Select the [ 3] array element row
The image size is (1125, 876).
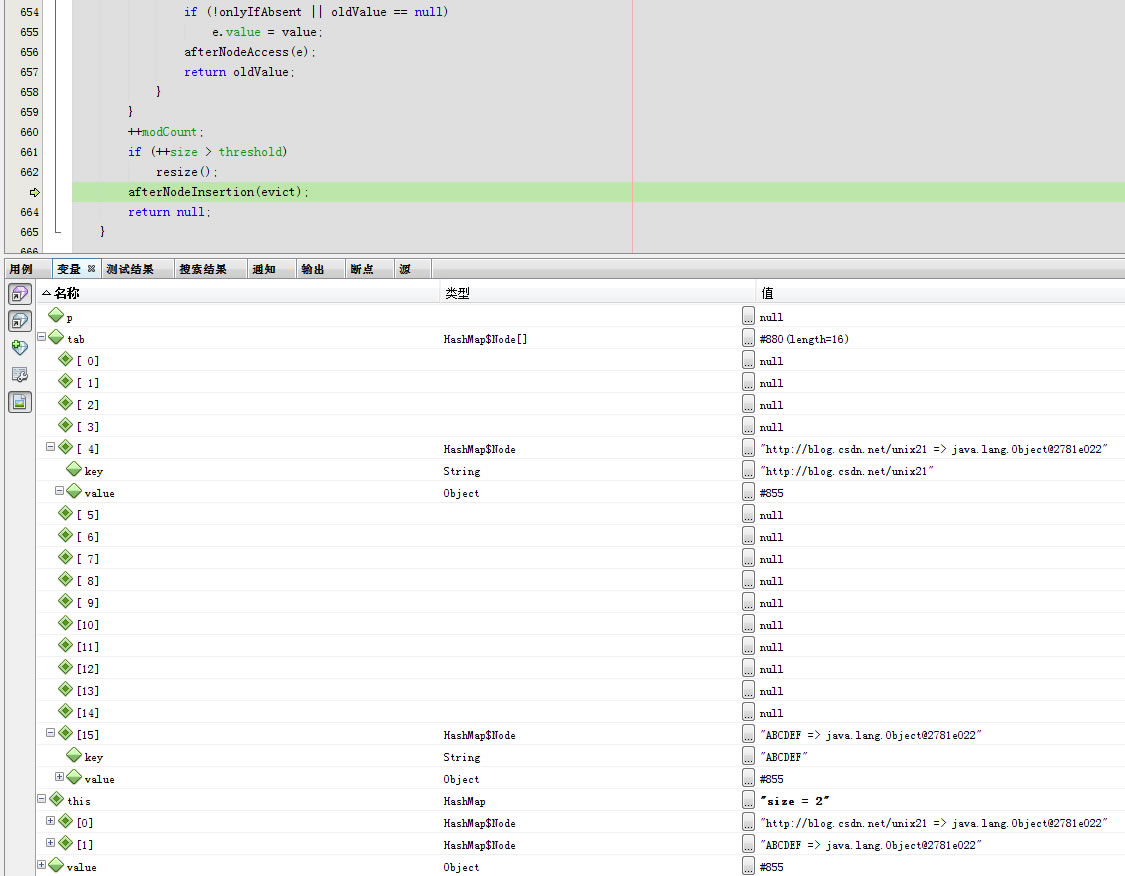[580, 426]
